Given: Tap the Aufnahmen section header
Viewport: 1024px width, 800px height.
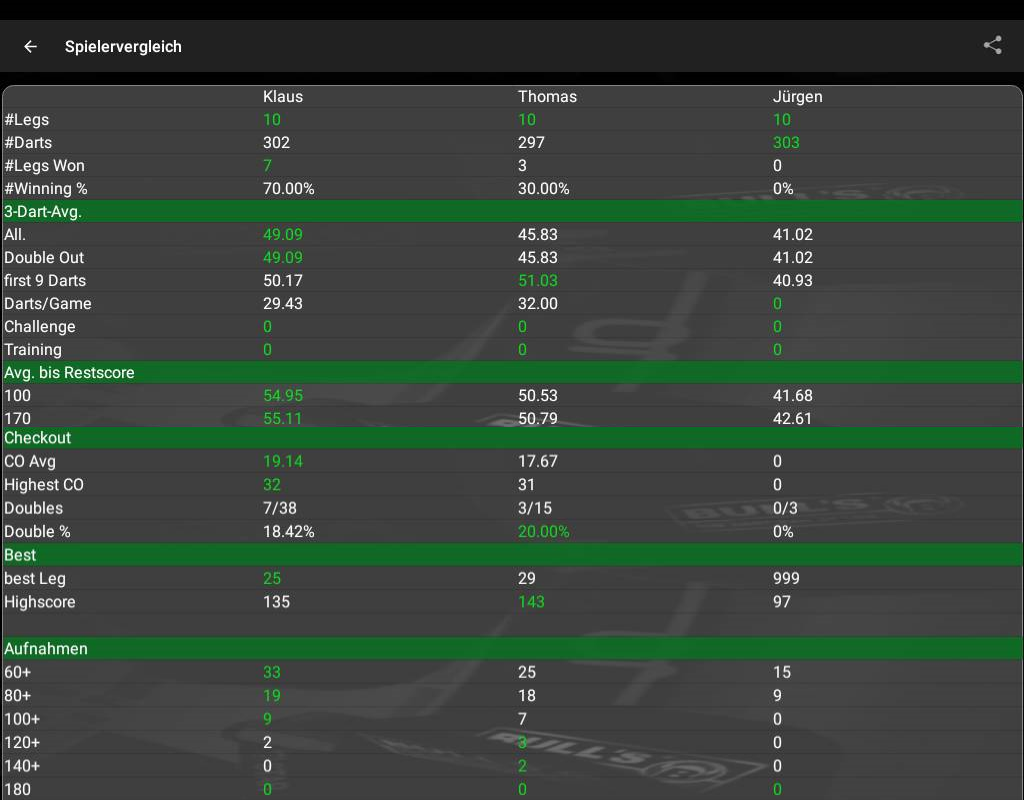Looking at the screenshot, I should click(x=46, y=649).
